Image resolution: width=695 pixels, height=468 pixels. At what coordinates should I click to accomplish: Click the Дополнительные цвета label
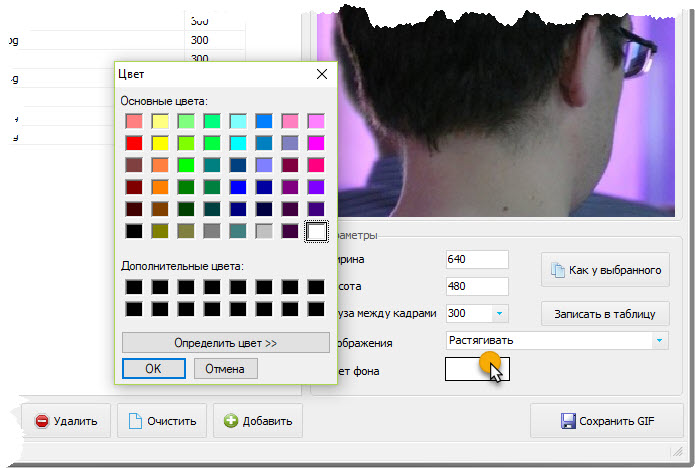coord(182,266)
